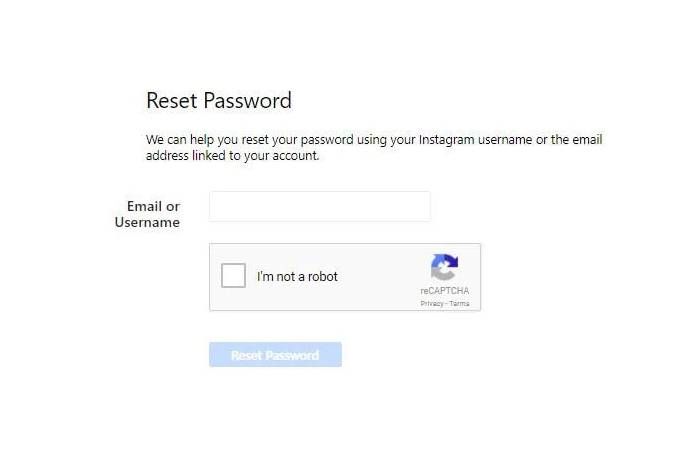Click the "Reset Password" page heading
Image resolution: width=700 pixels, height=450 pixels.
tap(218, 100)
